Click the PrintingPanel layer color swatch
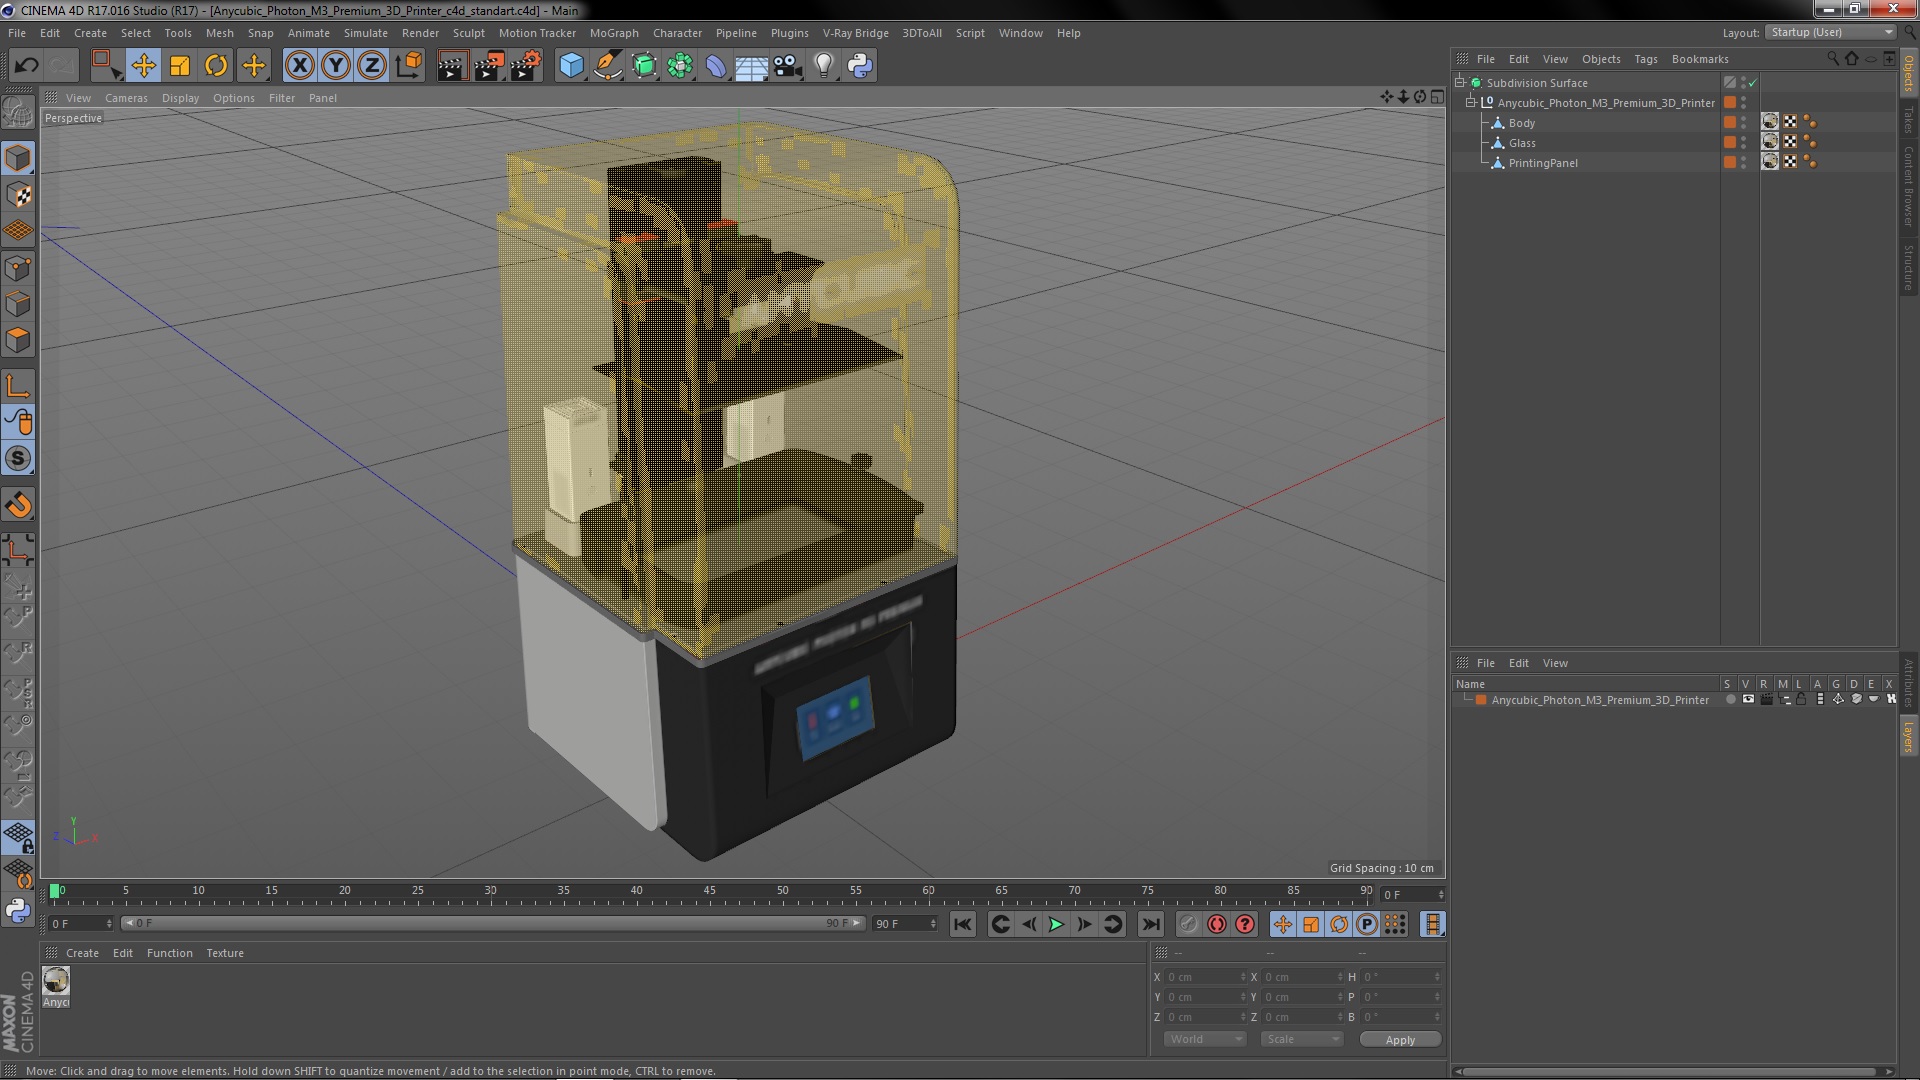Viewport: 1920px width, 1080px height. point(1730,162)
